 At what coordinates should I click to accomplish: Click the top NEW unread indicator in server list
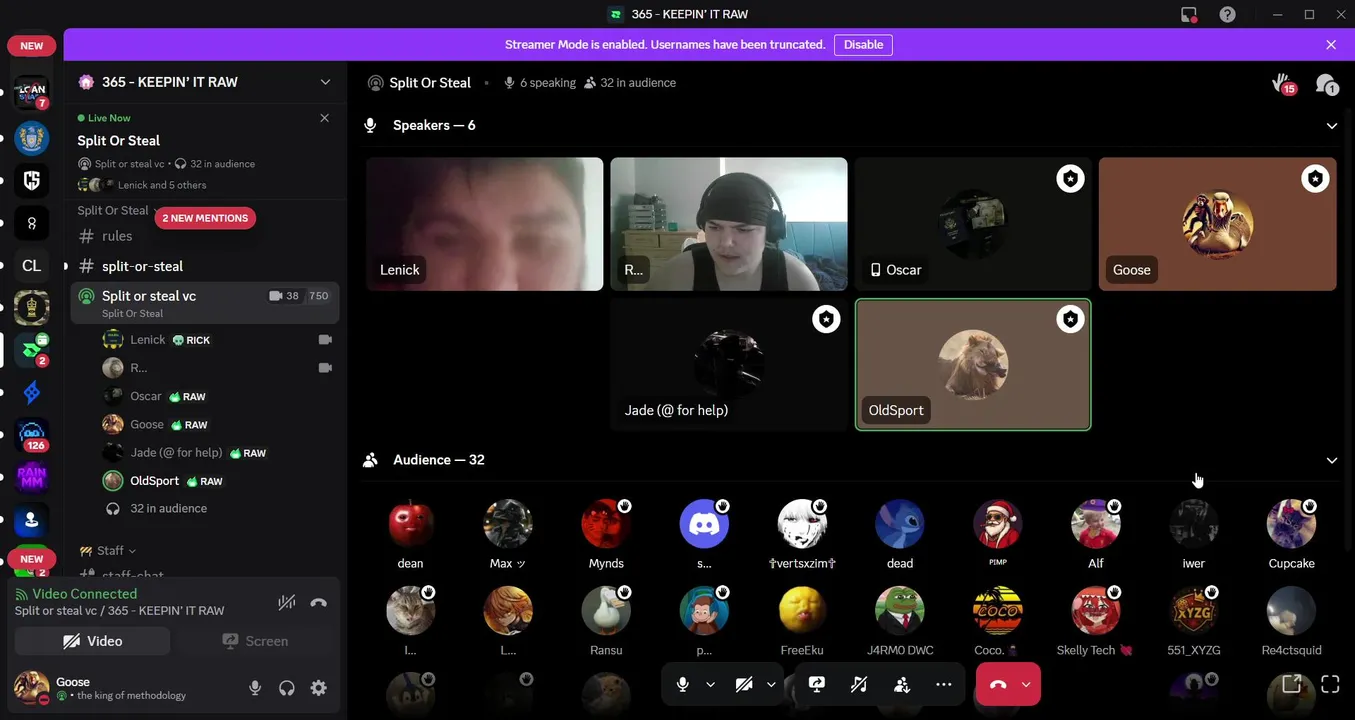(32, 46)
